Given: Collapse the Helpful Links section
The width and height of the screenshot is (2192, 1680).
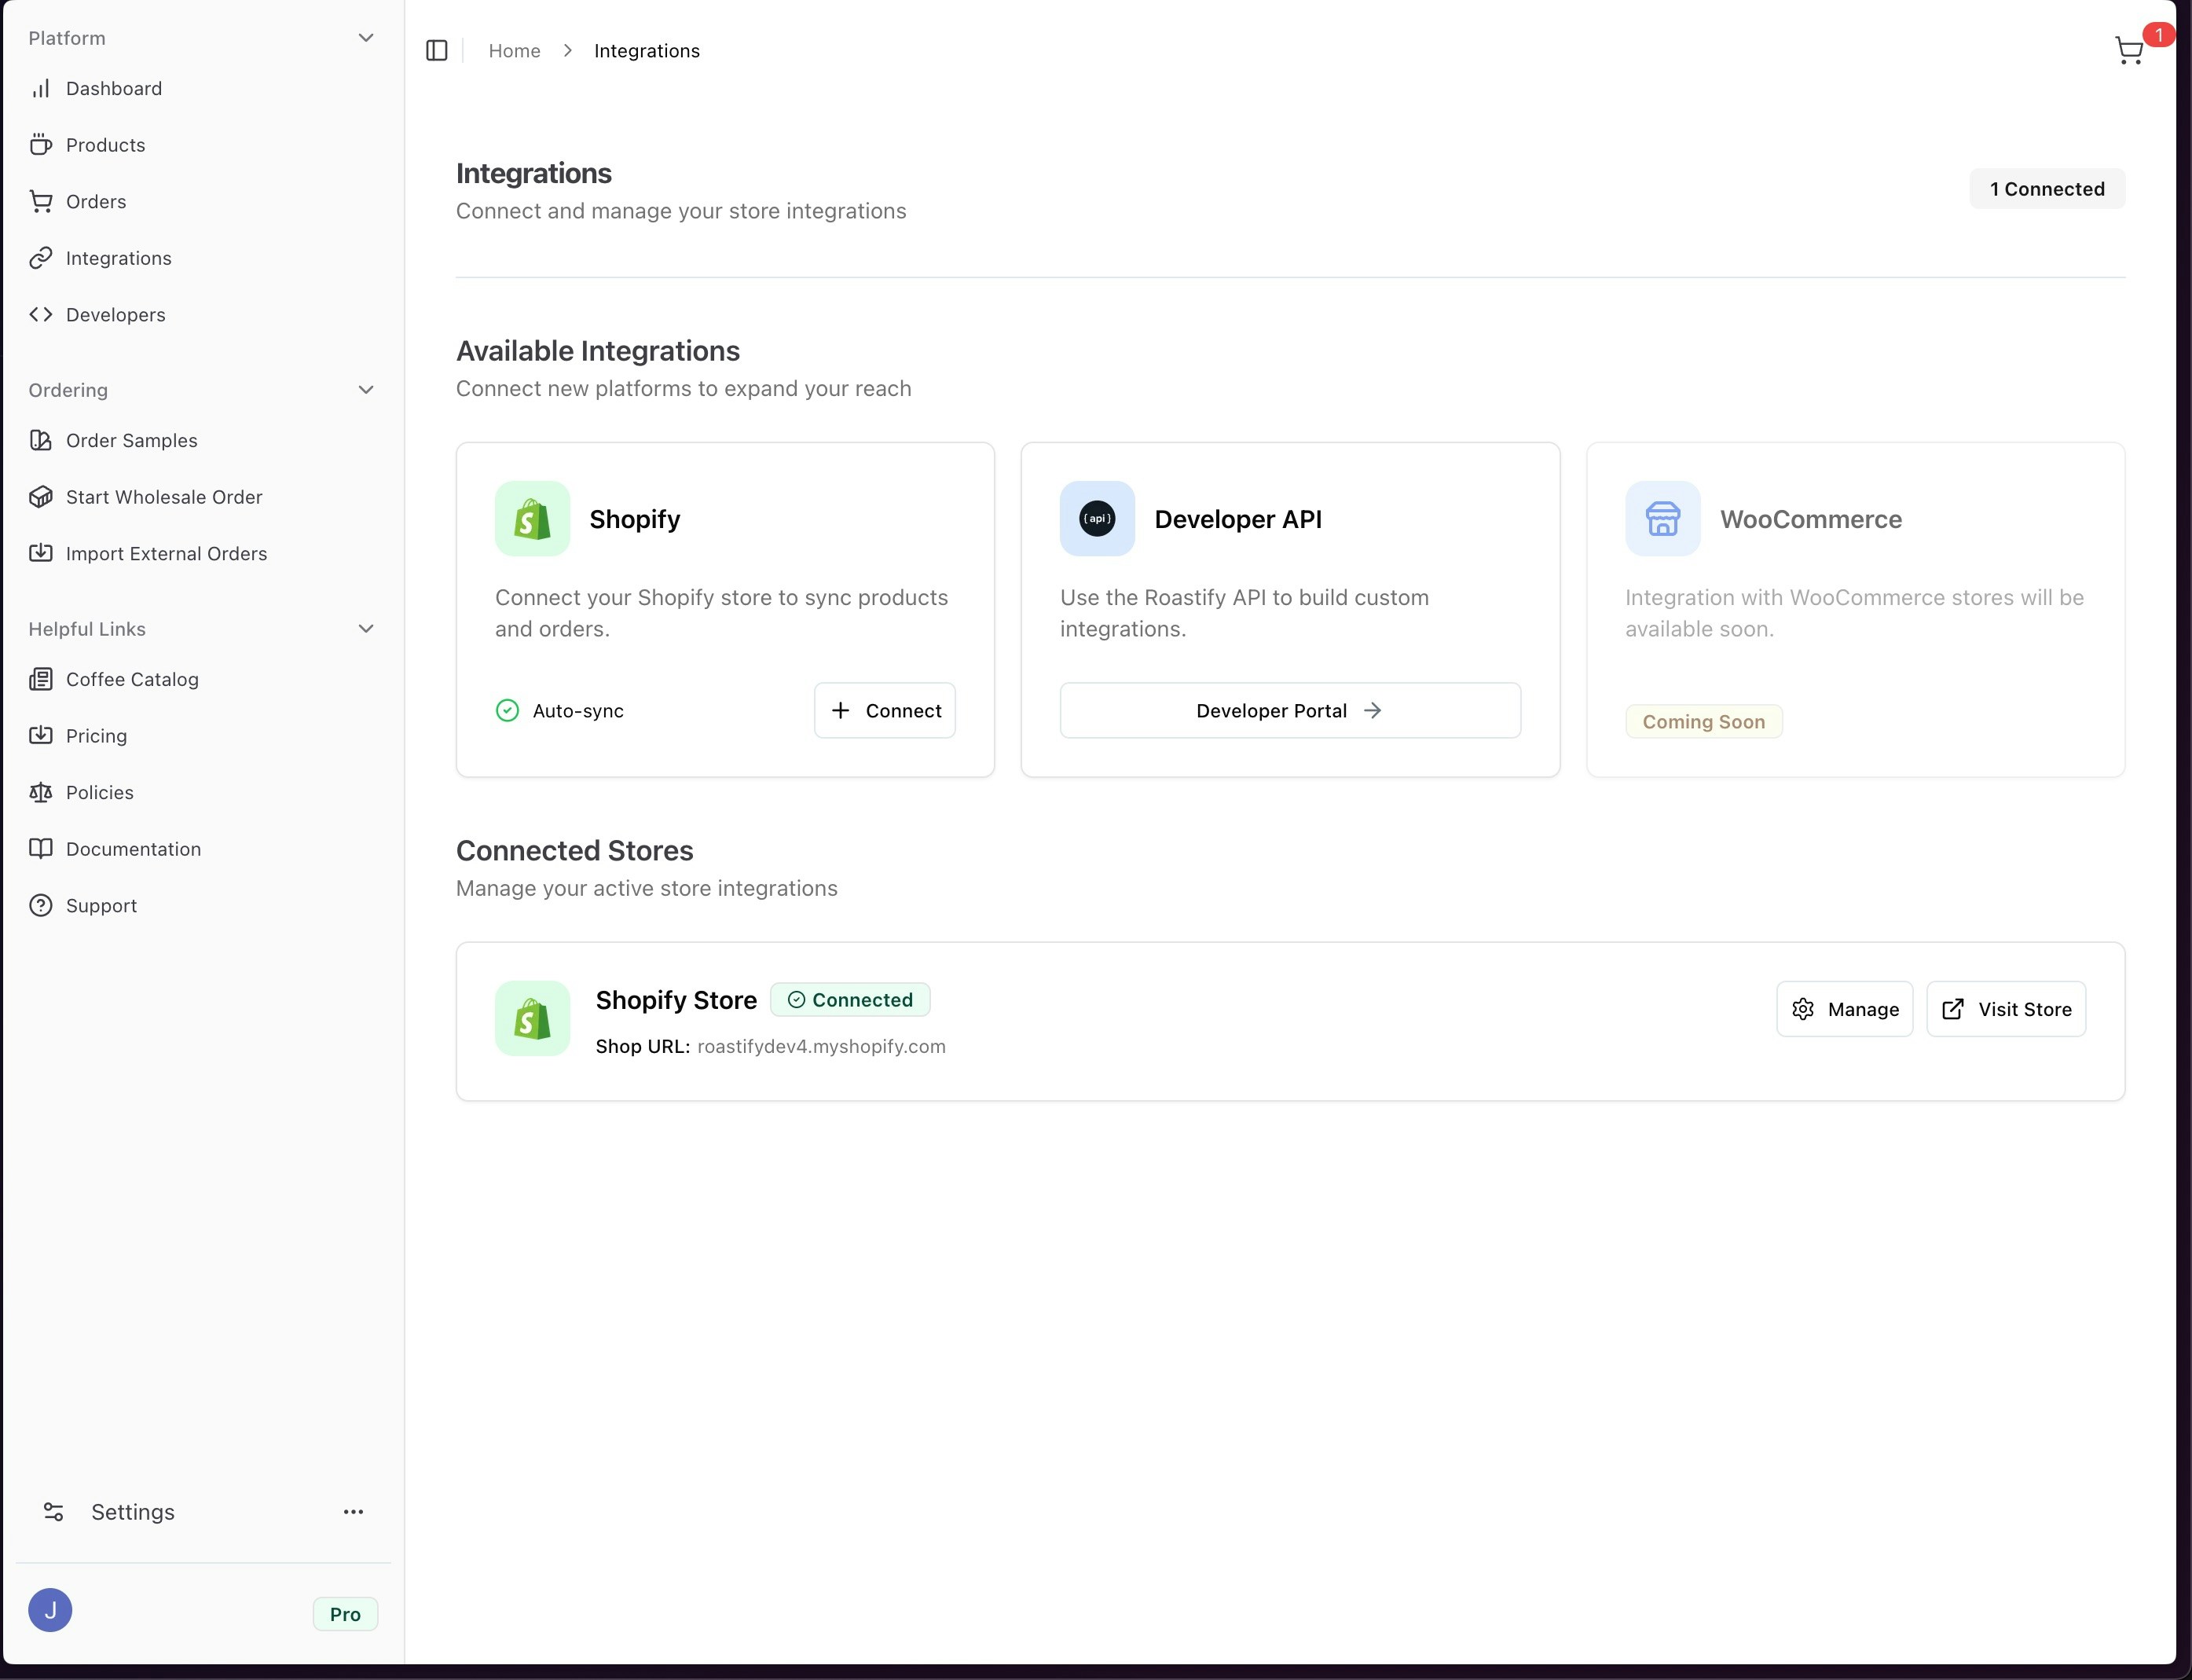Looking at the screenshot, I should point(366,628).
